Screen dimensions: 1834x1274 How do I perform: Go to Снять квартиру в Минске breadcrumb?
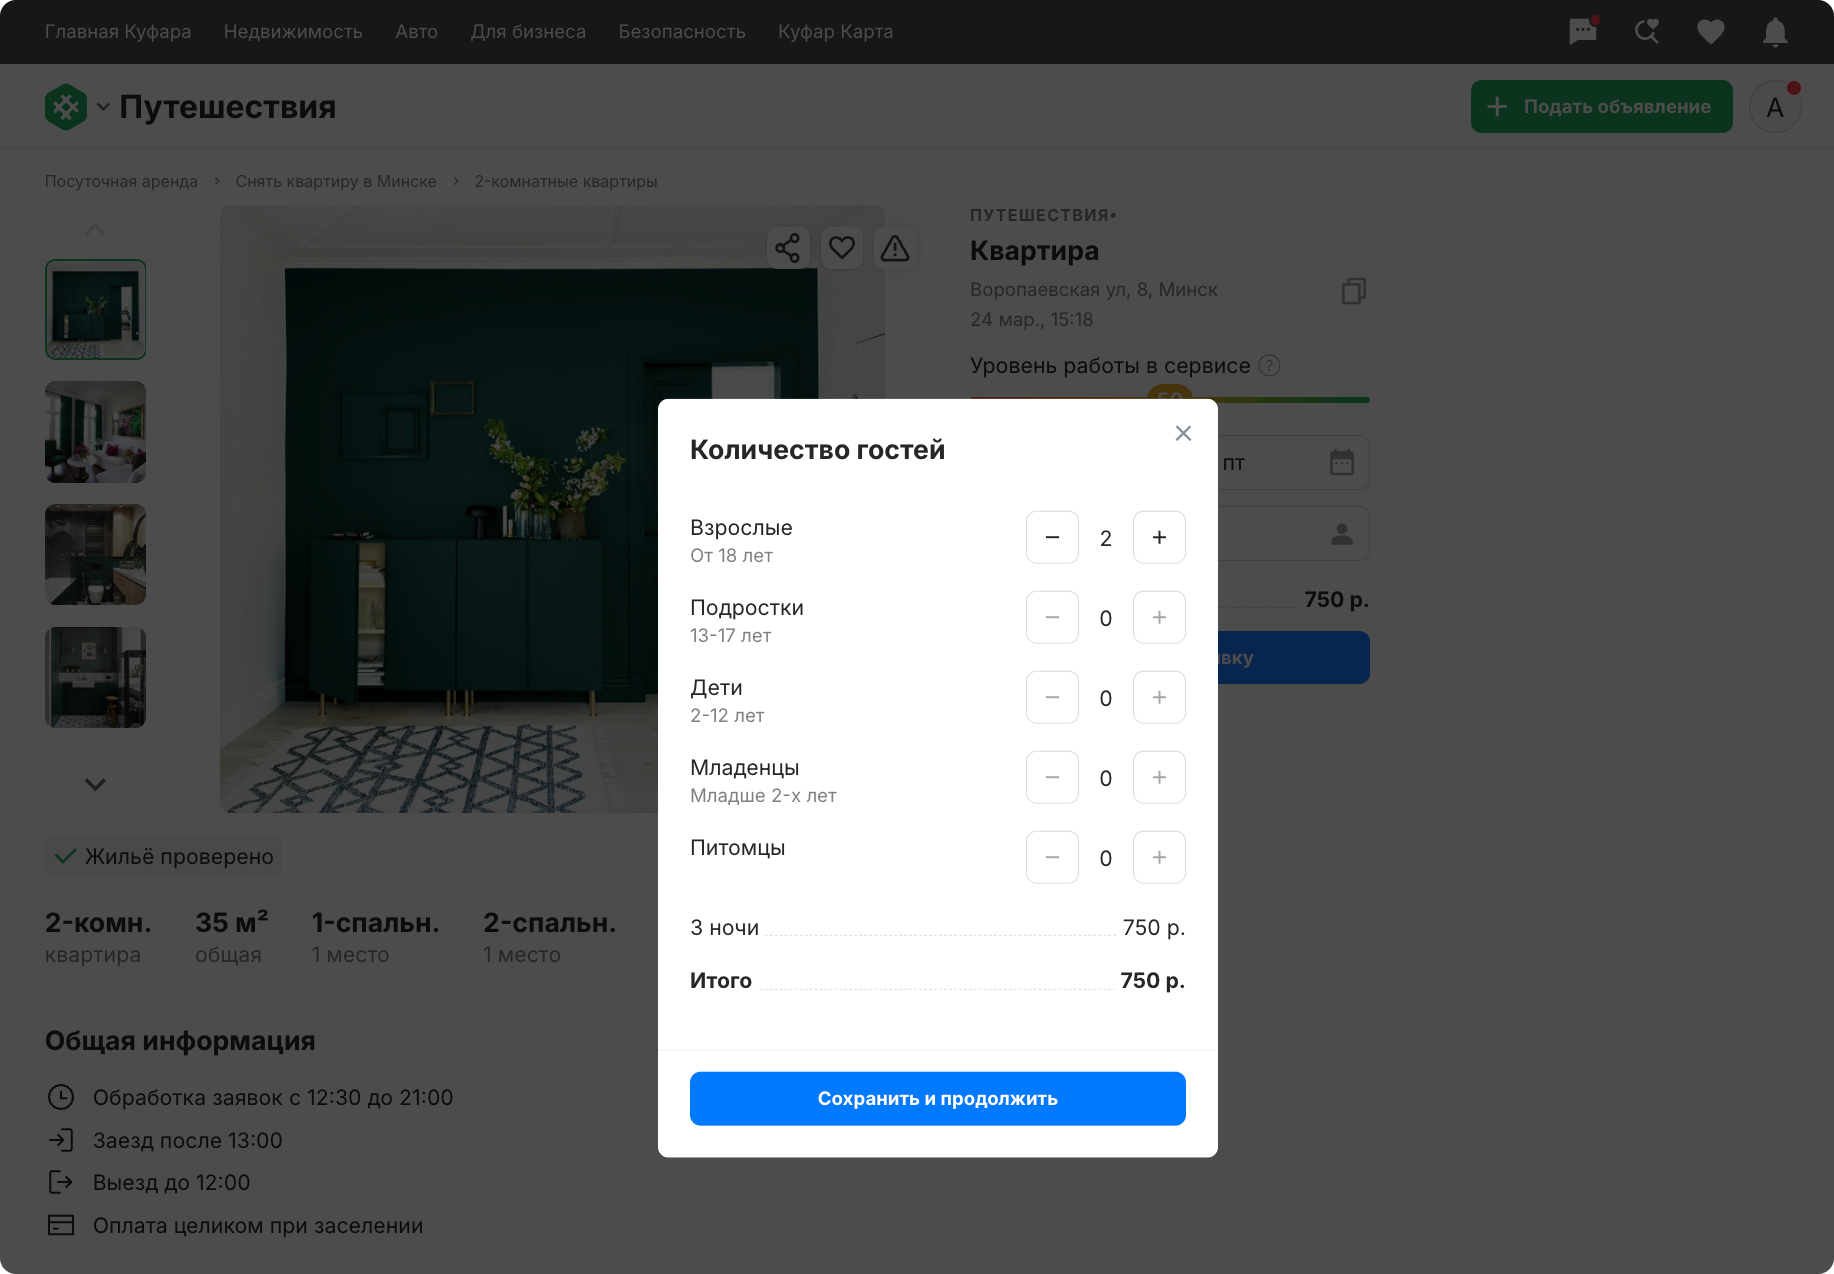tap(336, 182)
